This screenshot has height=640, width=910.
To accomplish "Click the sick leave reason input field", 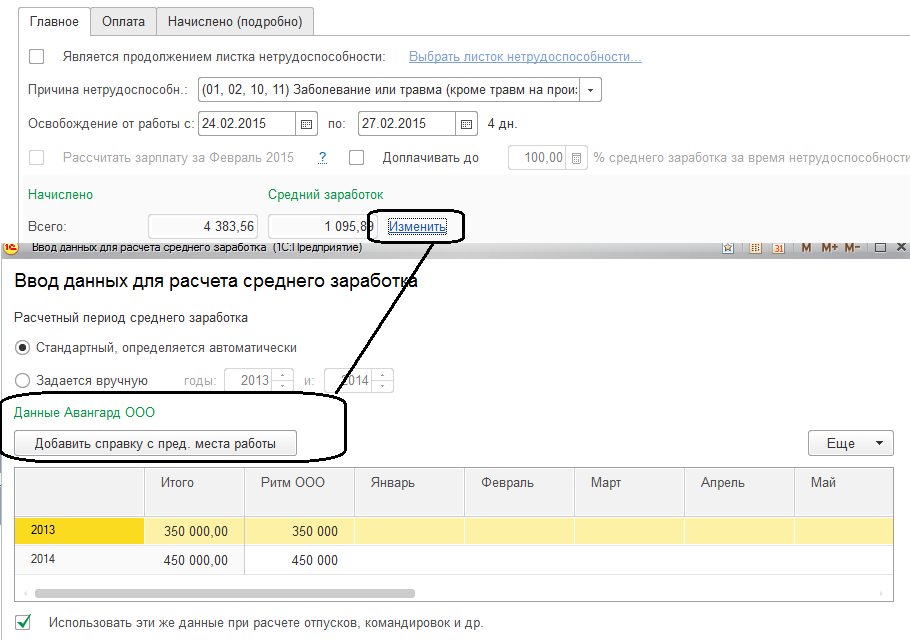I will click(389, 90).
